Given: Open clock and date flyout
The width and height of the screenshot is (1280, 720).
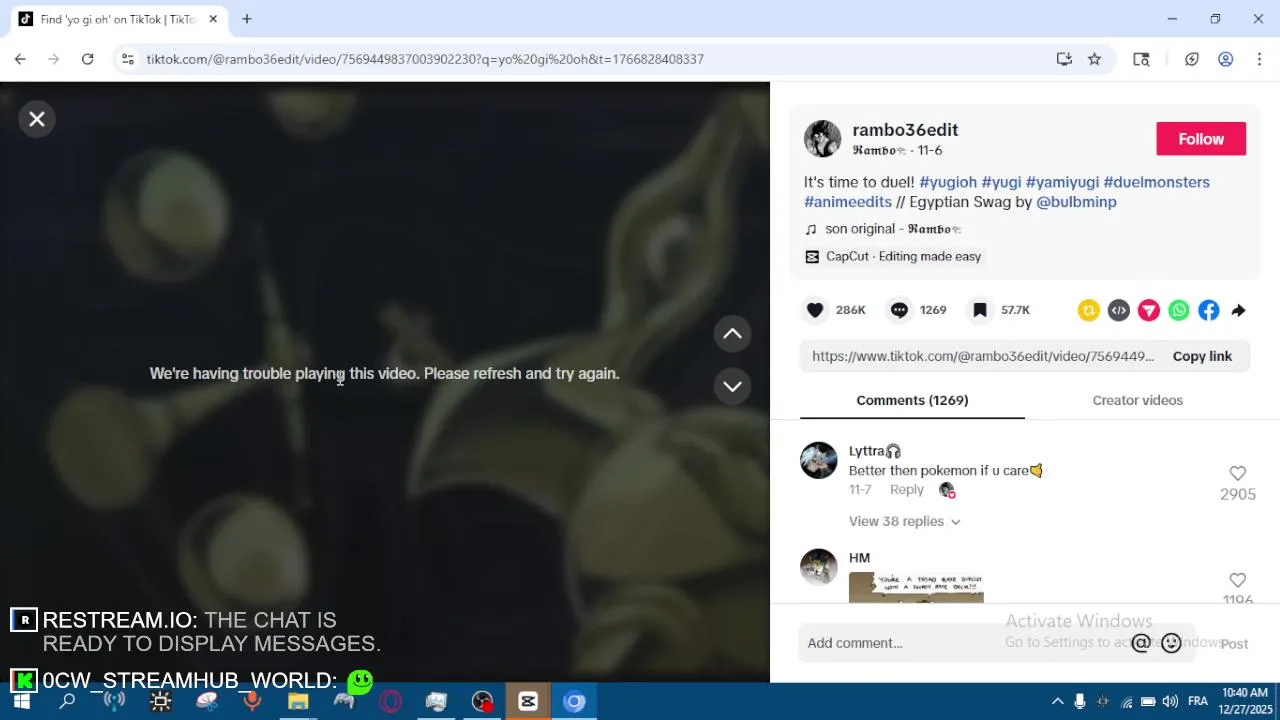Looking at the screenshot, I should pos(1245,701).
